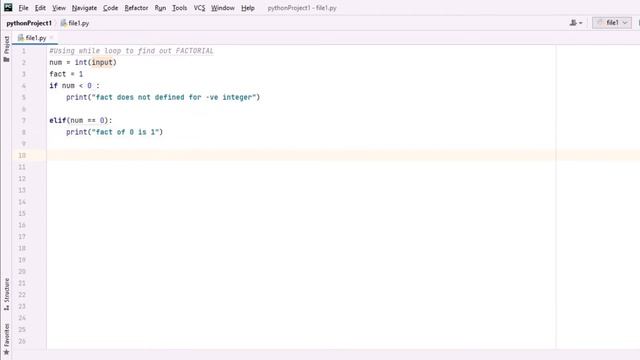Open the Window menu

(222, 8)
